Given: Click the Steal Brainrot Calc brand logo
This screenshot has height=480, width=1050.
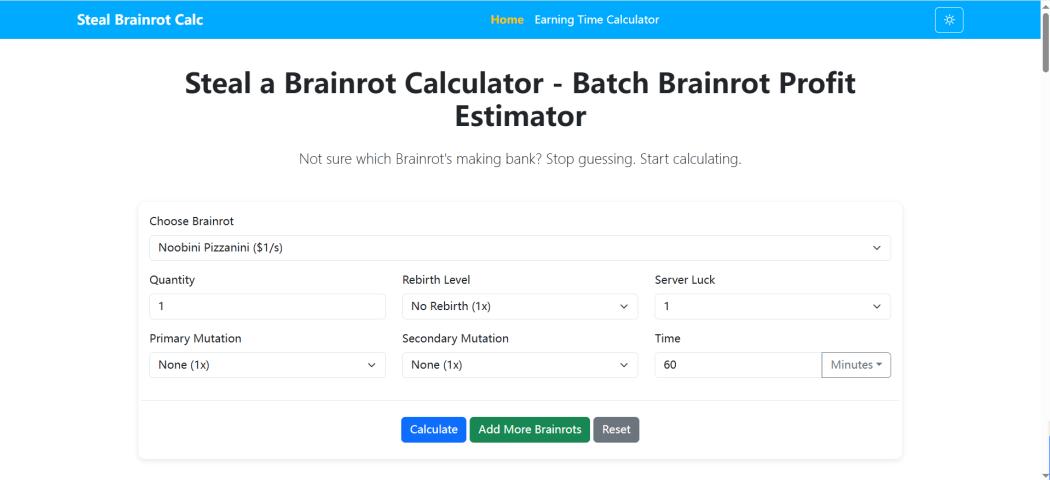Looking at the screenshot, I should tap(140, 20).
